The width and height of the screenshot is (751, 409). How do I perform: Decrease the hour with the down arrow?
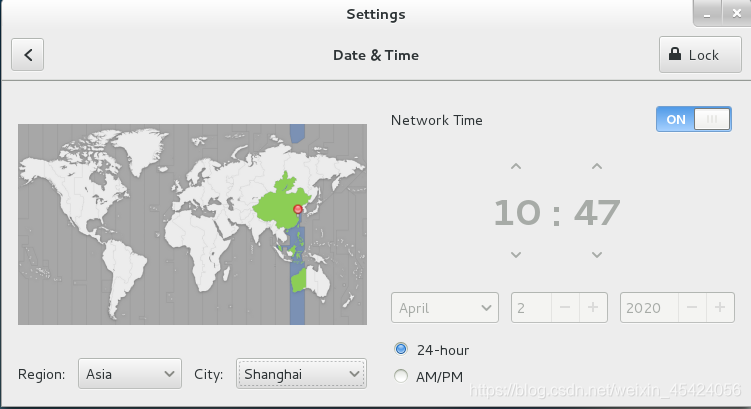[516, 255]
